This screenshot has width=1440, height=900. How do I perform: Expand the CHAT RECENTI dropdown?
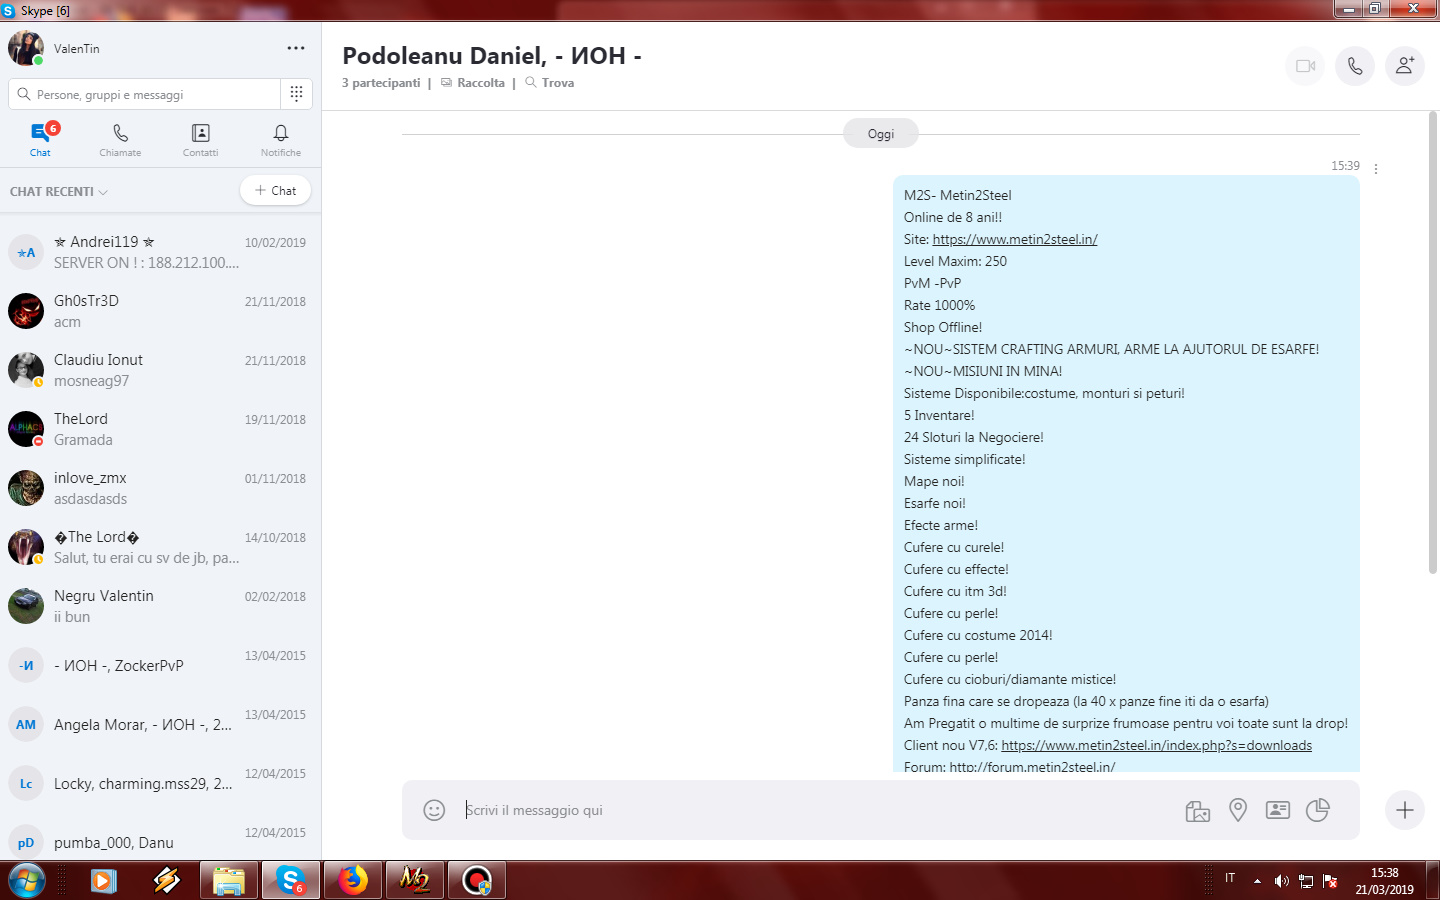(59, 191)
